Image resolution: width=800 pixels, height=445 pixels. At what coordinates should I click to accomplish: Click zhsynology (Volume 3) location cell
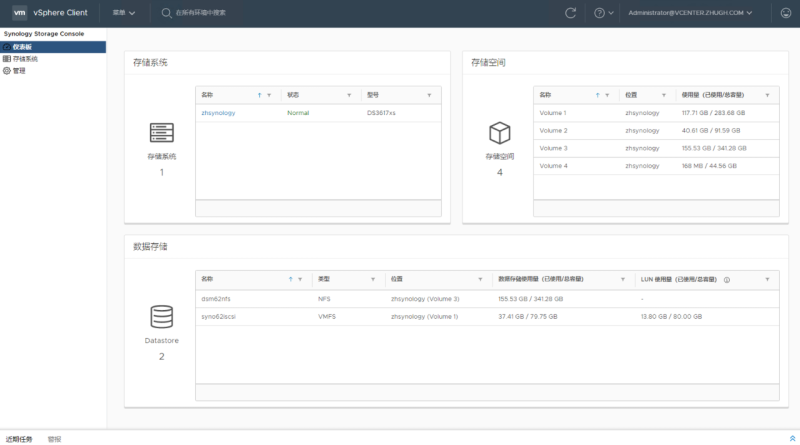(425, 299)
